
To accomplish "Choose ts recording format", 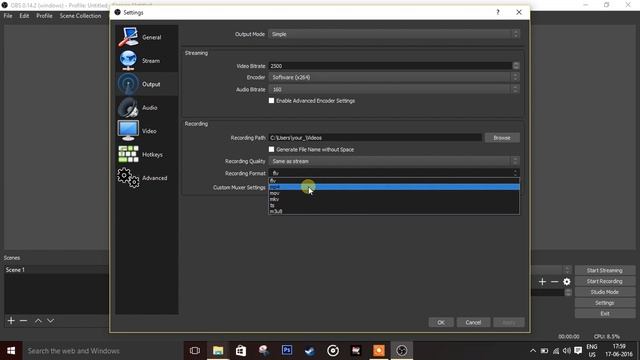I will pos(394,205).
